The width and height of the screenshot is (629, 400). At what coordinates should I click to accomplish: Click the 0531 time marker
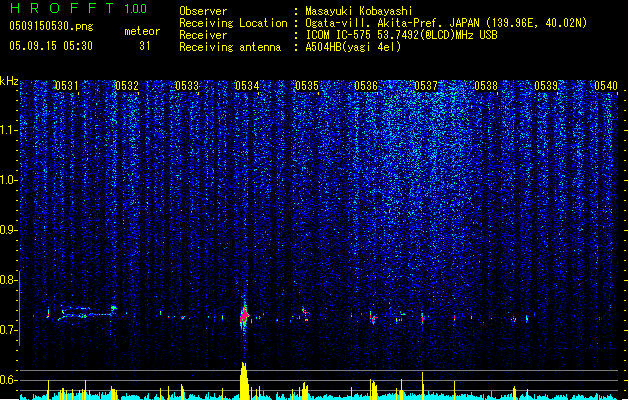pyautogui.click(x=67, y=86)
